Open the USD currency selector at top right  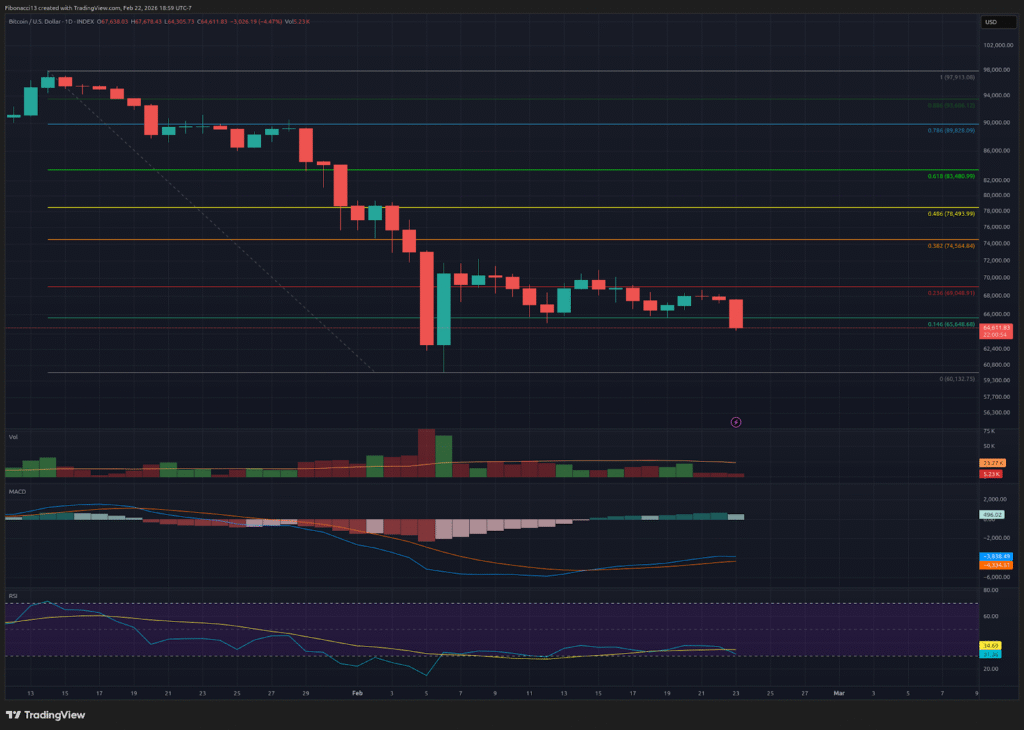[1000, 22]
